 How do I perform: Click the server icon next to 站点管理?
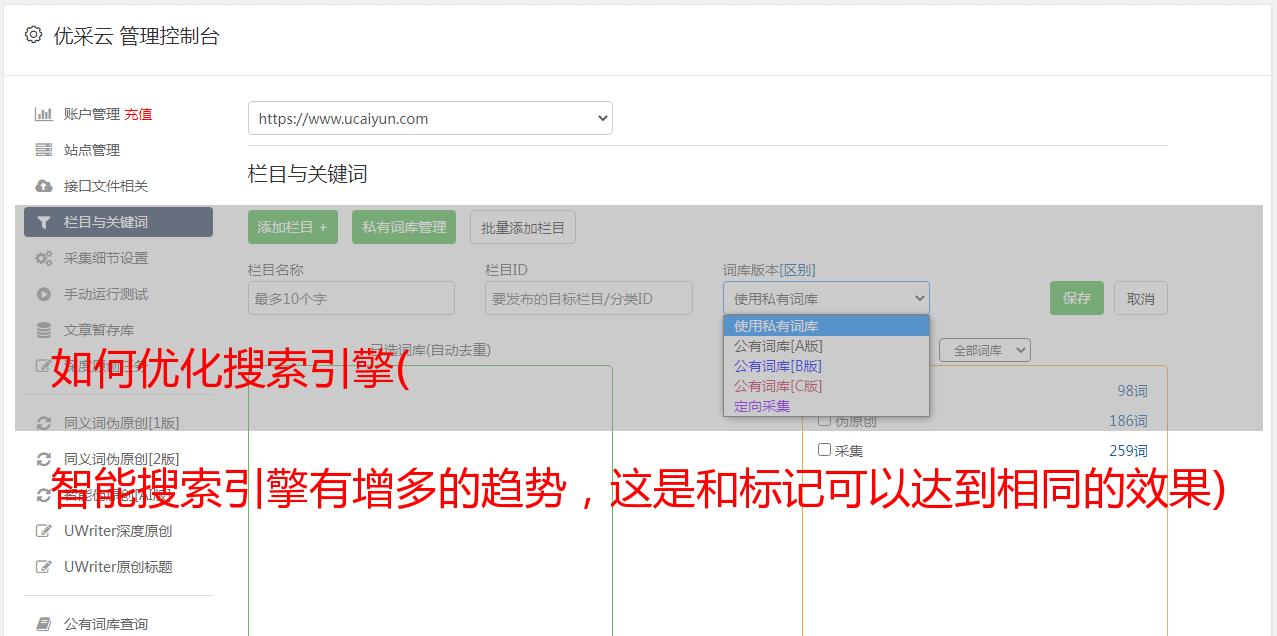pyautogui.click(x=43, y=150)
